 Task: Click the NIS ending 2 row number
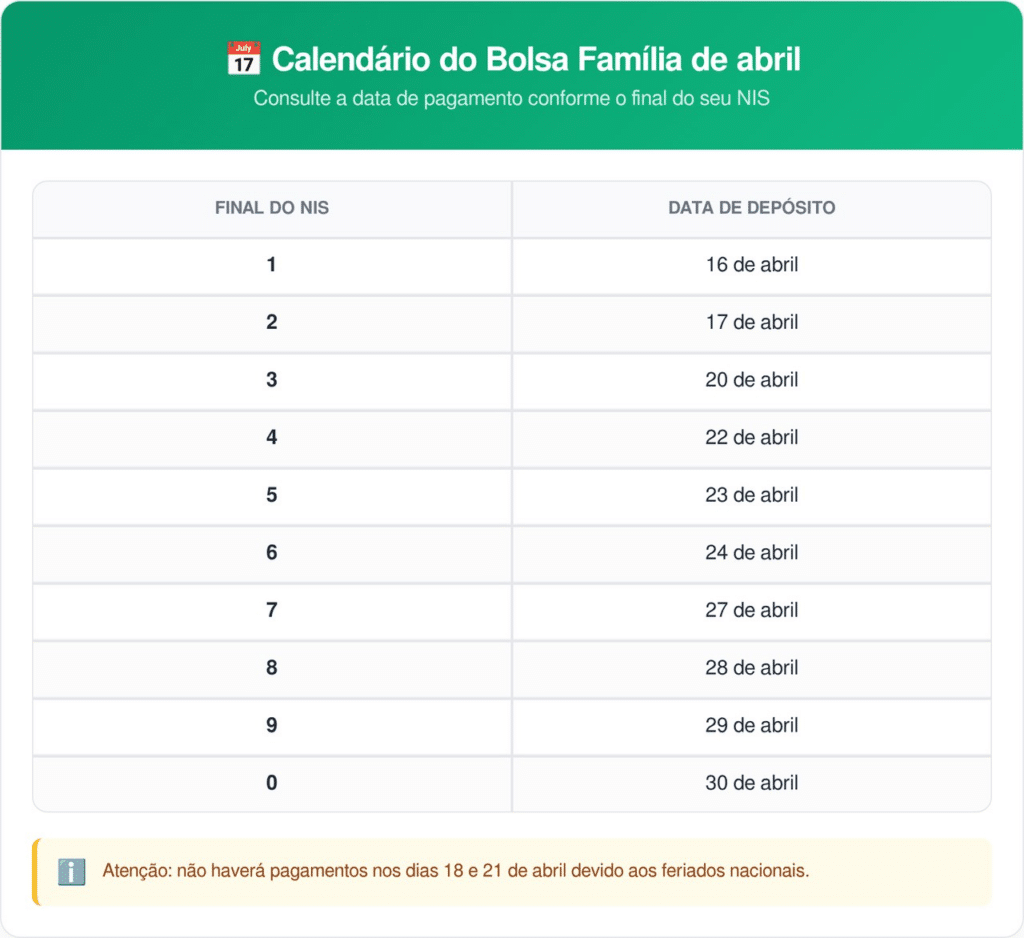click(272, 322)
